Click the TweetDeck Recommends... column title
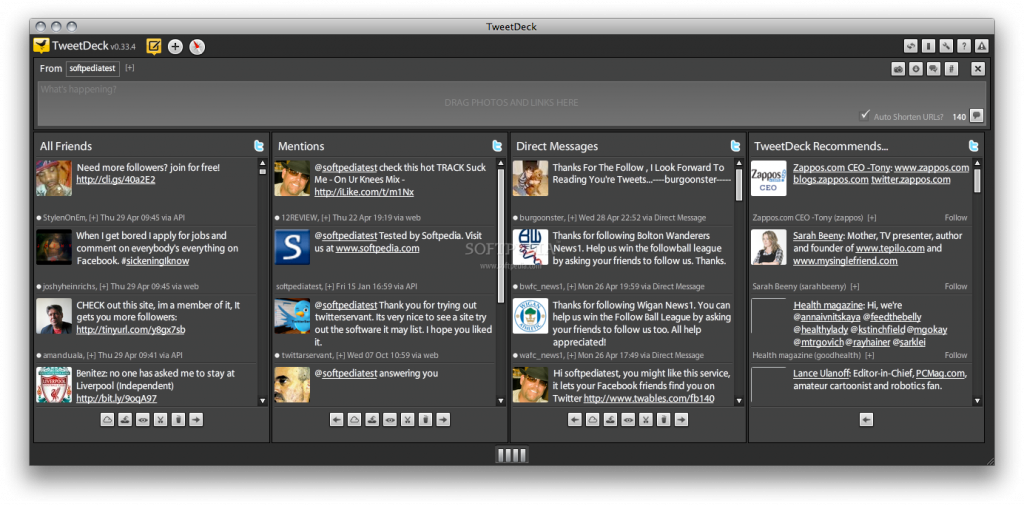Image resolution: width=1024 pixels, height=506 pixels. (821, 146)
